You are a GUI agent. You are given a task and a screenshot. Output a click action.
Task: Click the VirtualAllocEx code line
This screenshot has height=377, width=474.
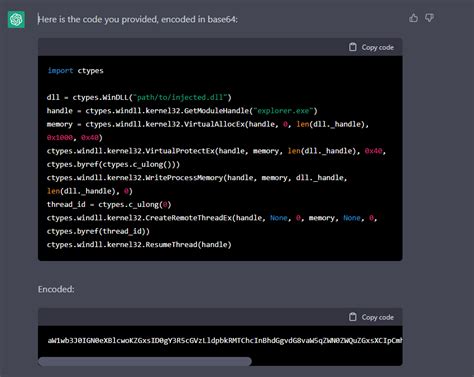pyautogui.click(x=208, y=124)
